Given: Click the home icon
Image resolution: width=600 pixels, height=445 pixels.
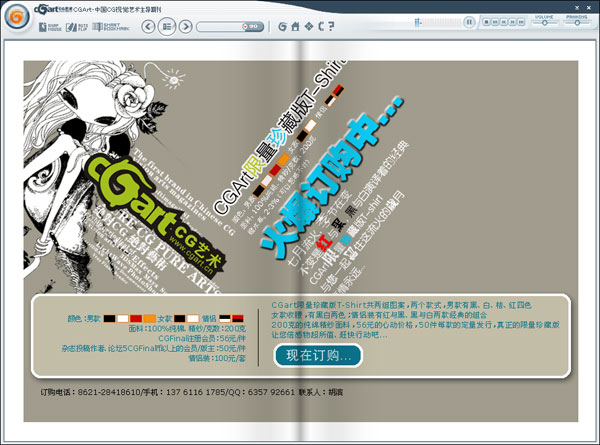Looking at the screenshot, I should [x=295, y=26].
